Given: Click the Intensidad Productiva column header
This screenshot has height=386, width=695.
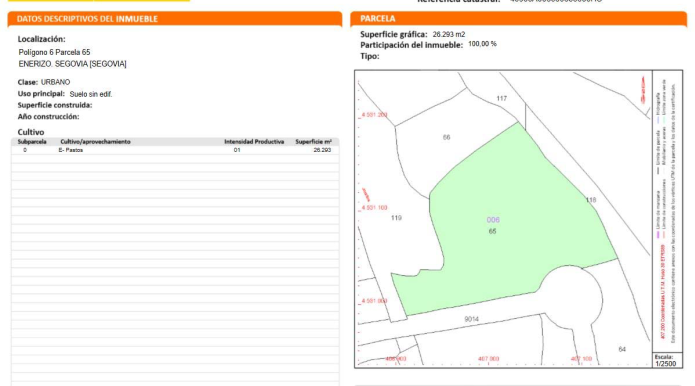Looking at the screenshot, I should 254,142.
